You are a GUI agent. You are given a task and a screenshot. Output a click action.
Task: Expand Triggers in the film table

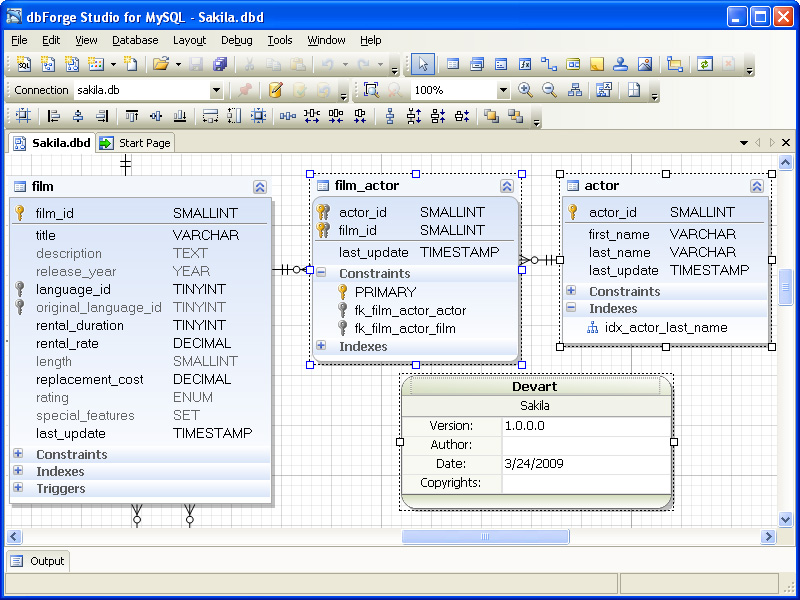tap(18, 487)
